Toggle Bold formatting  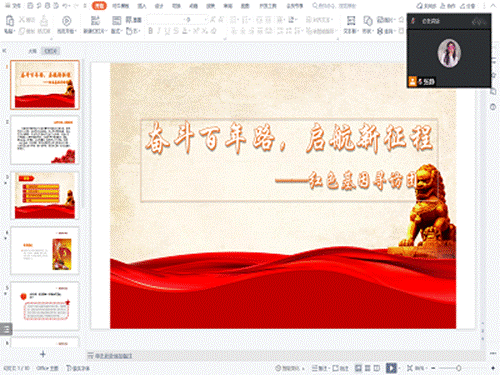click(x=150, y=31)
